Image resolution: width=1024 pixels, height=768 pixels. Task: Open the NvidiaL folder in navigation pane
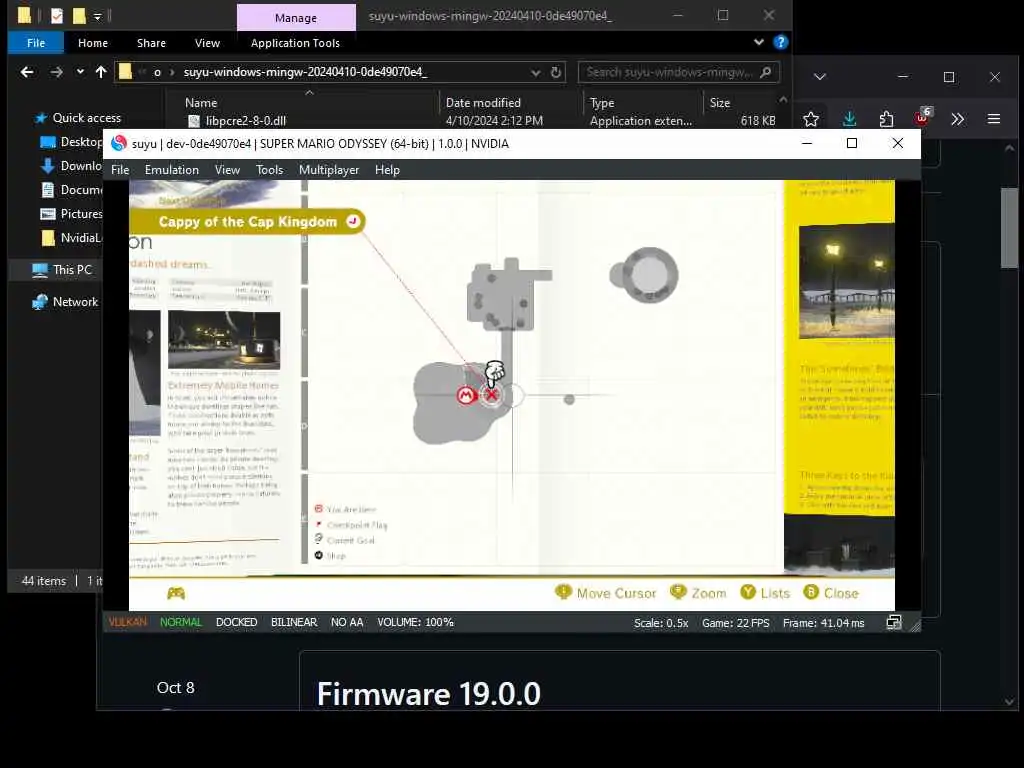click(x=72, y=238)
